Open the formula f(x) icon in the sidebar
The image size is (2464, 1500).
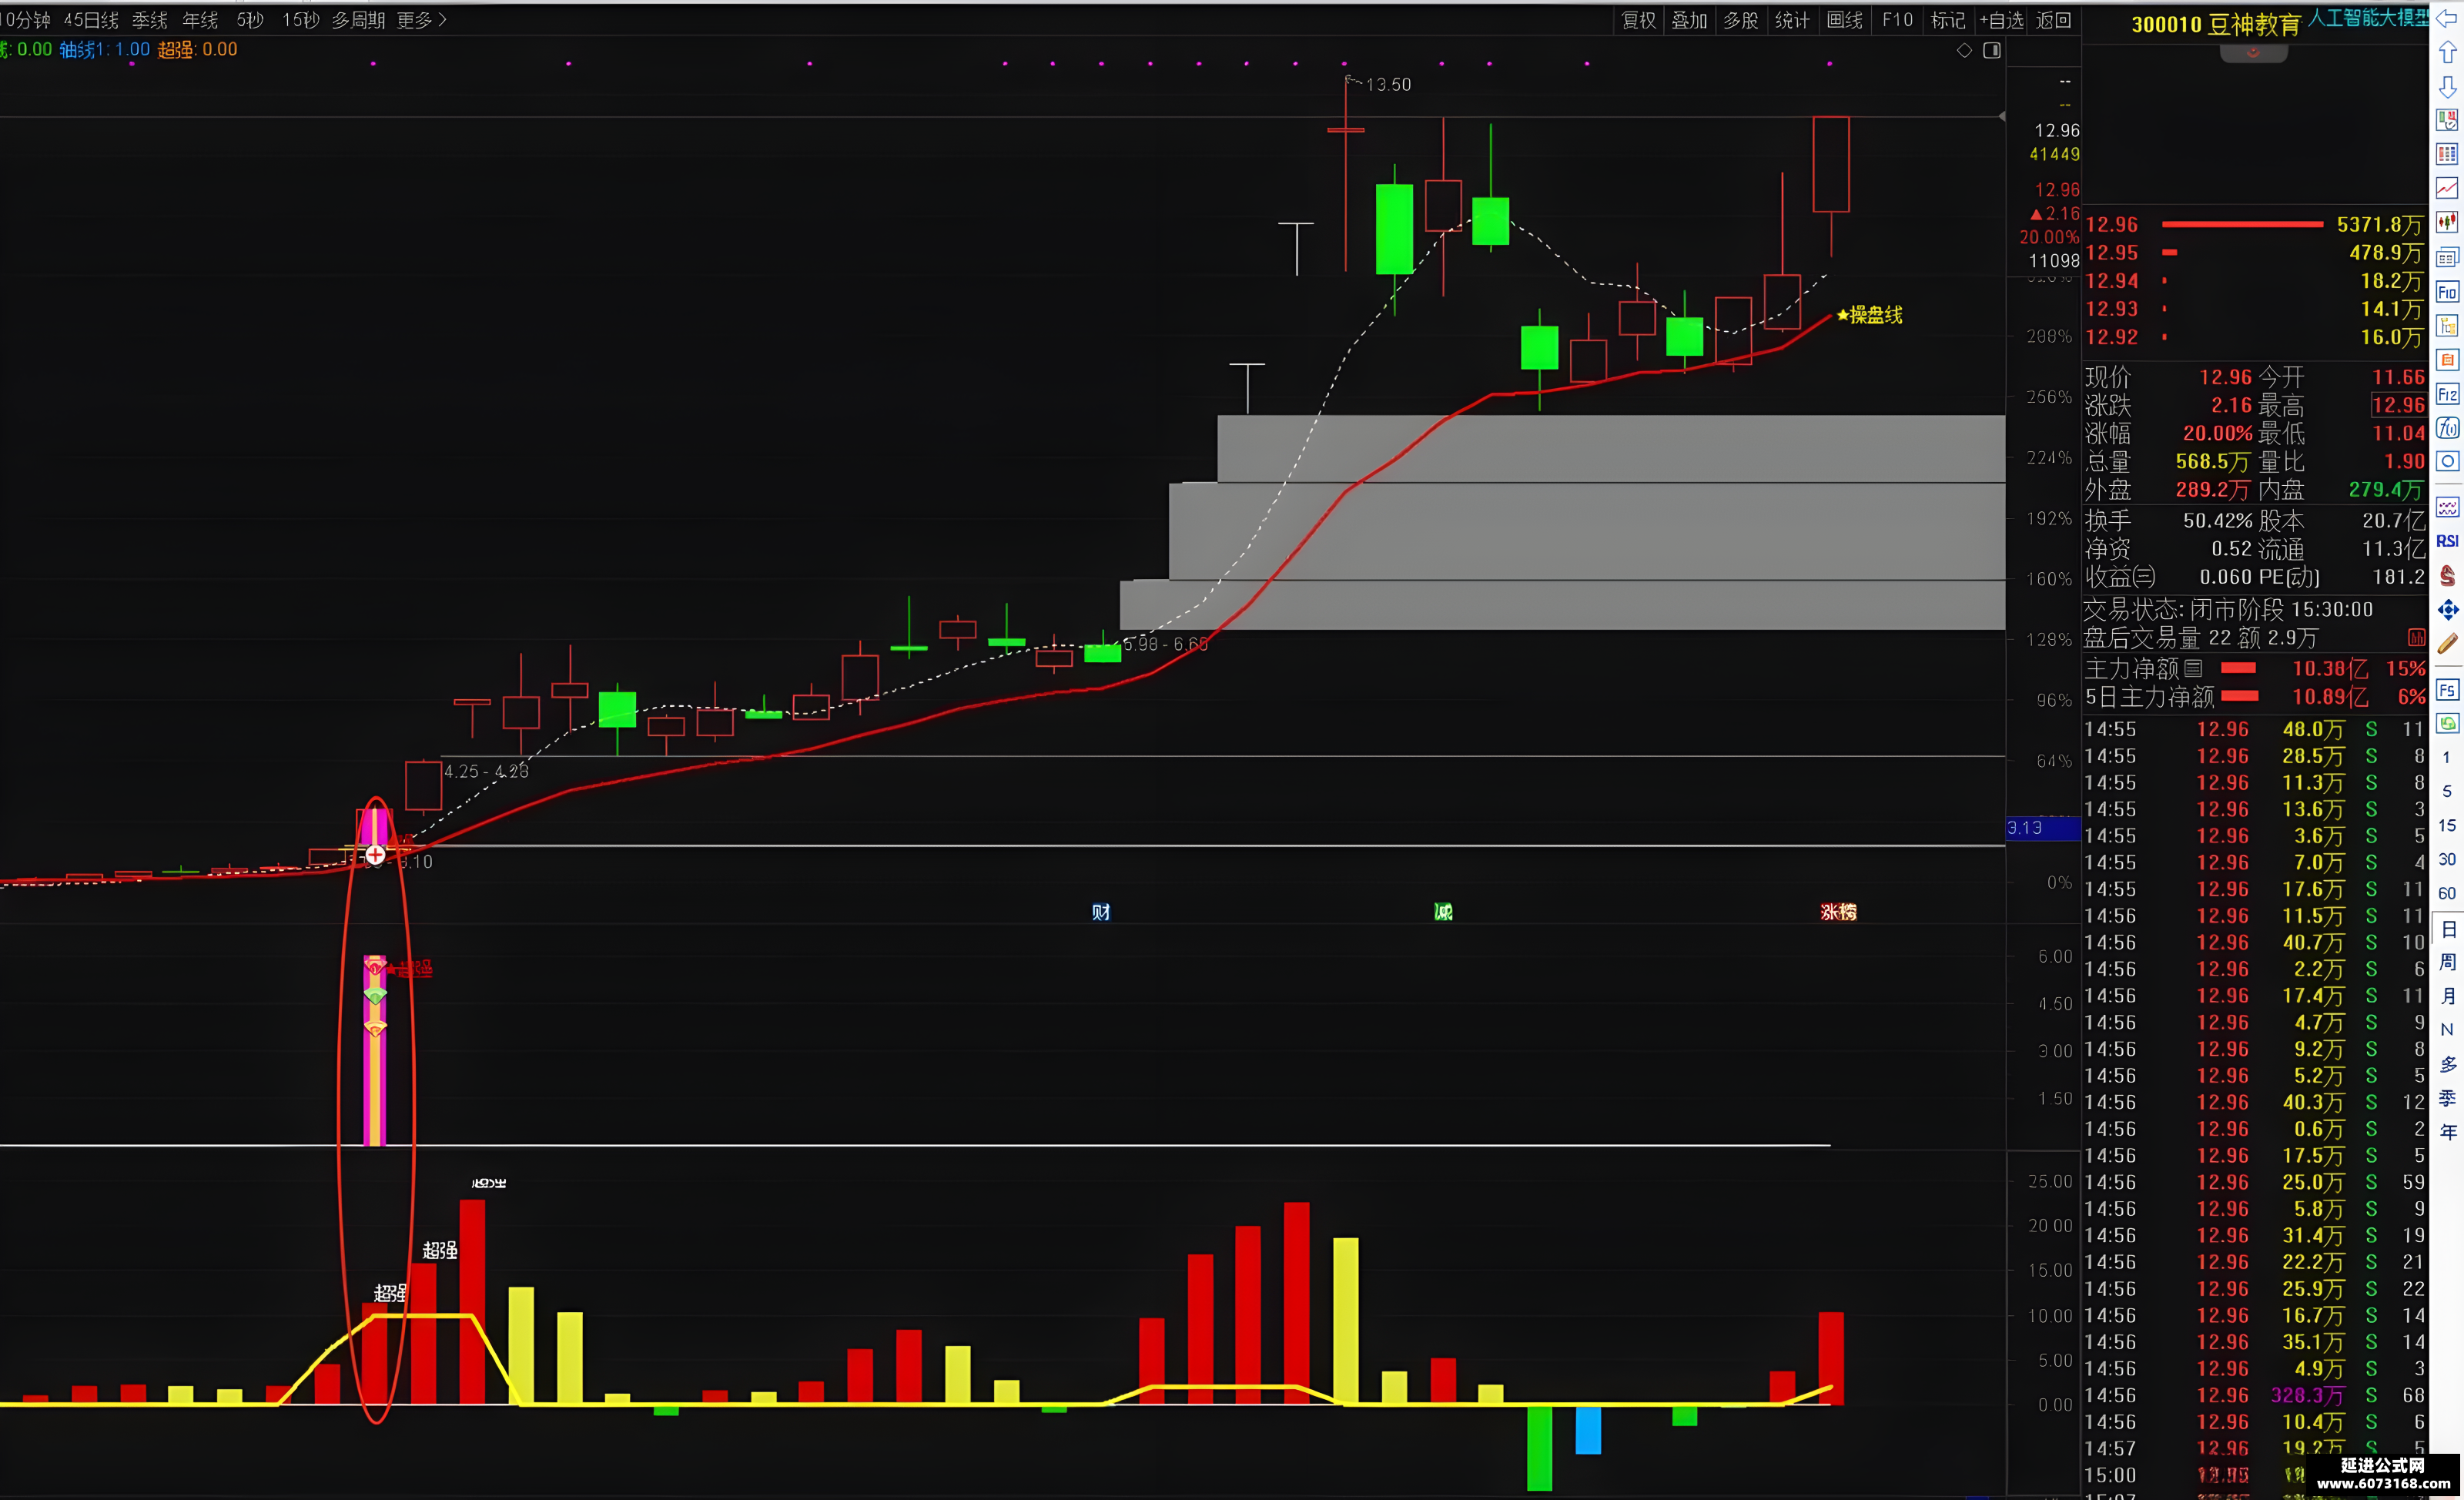click(2446, 428)
